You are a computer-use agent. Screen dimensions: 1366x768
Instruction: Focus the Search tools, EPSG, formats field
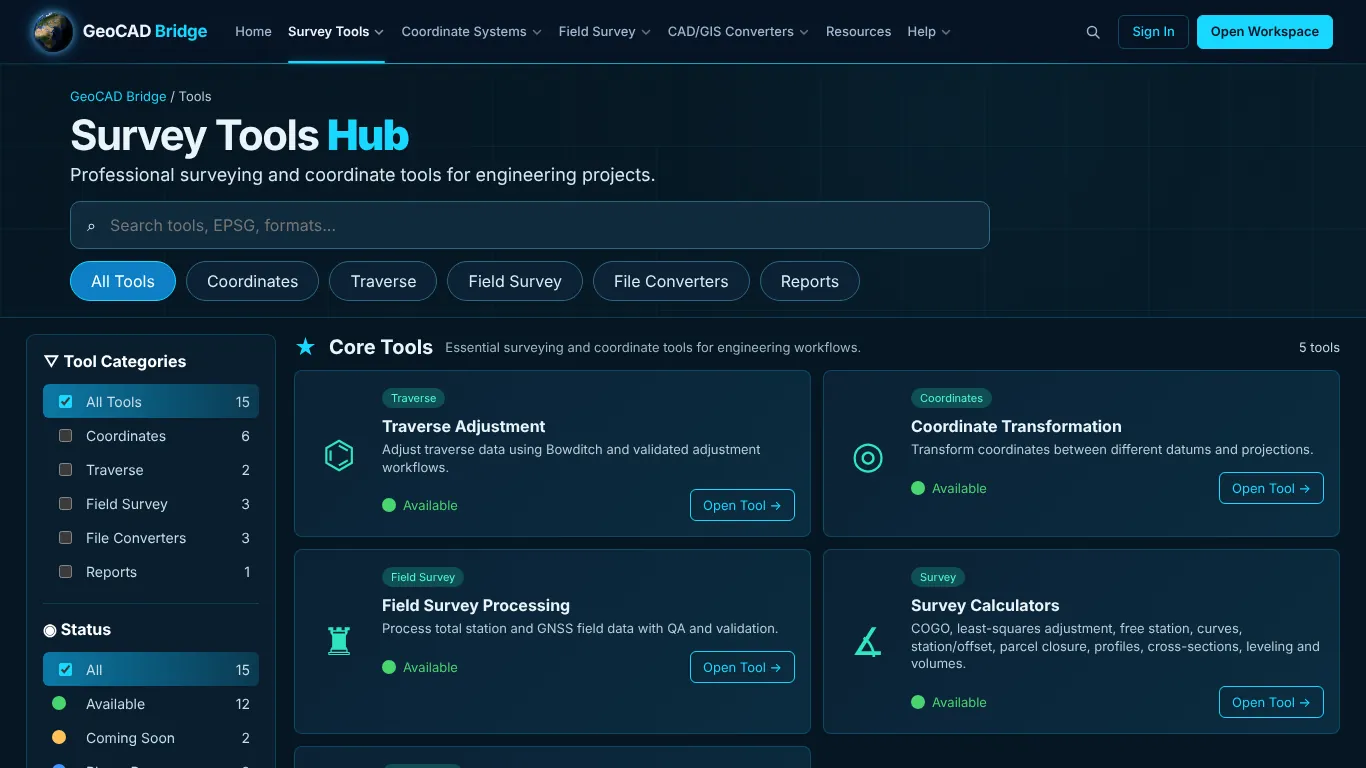530,225
